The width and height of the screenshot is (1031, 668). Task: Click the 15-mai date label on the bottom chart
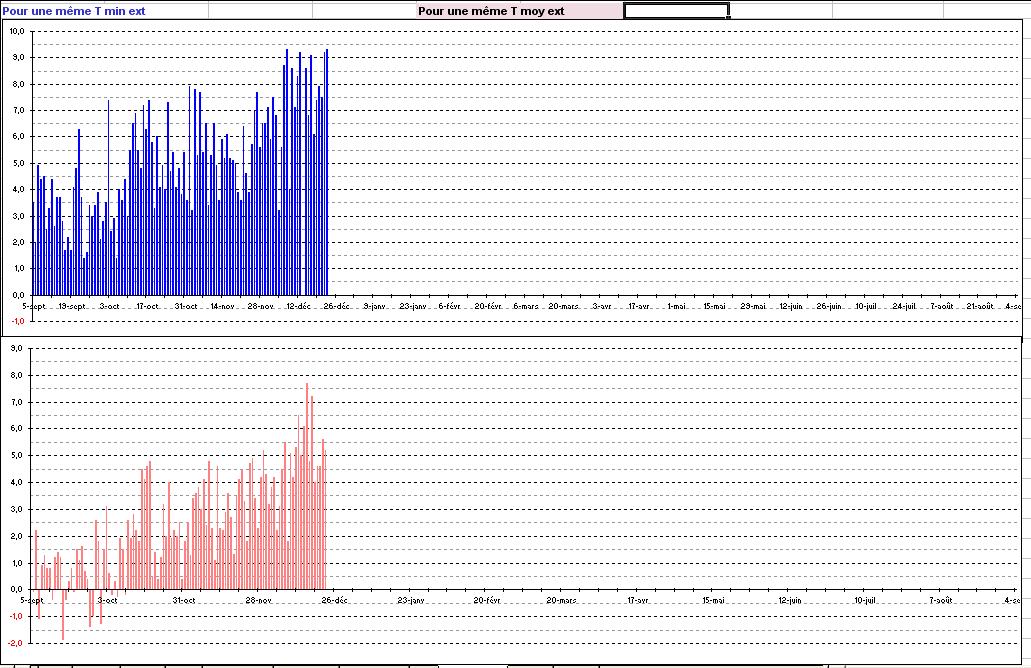[713, 600]
